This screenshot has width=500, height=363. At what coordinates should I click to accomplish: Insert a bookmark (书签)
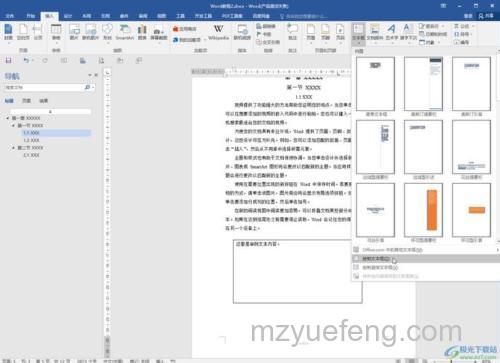tap(264, 34)
